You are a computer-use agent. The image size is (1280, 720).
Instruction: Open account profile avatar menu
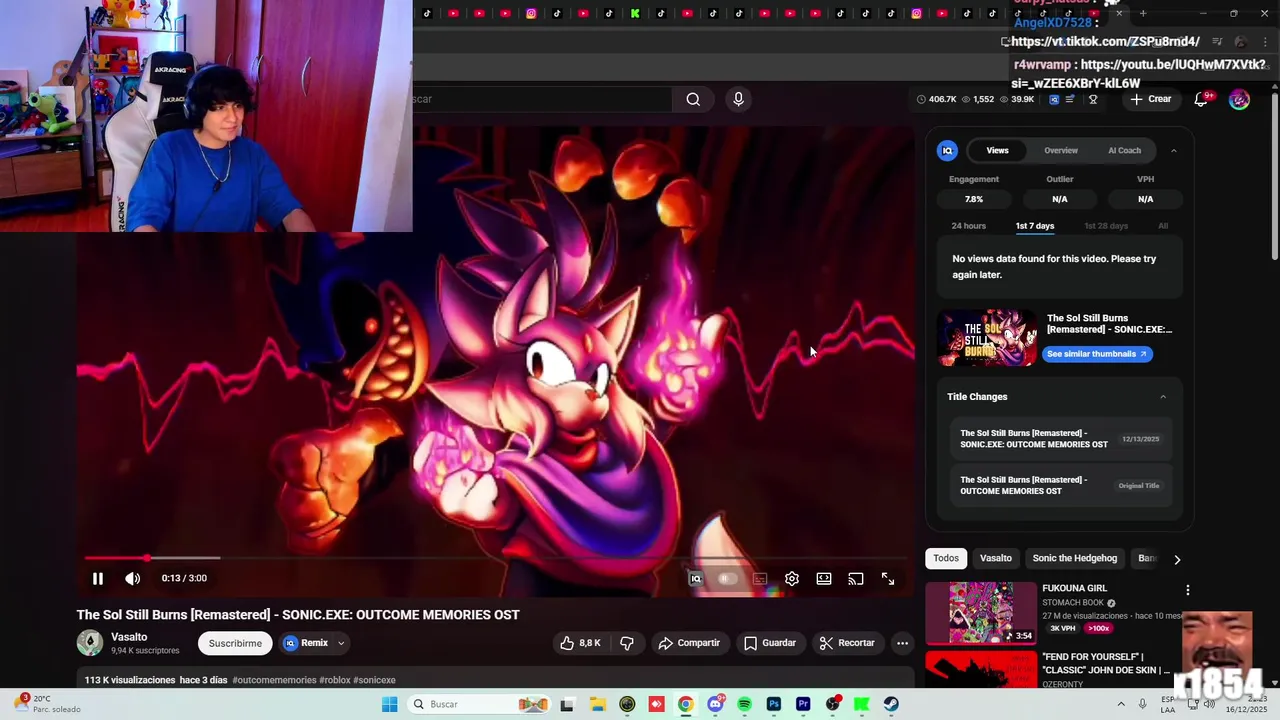point(1239,99)
